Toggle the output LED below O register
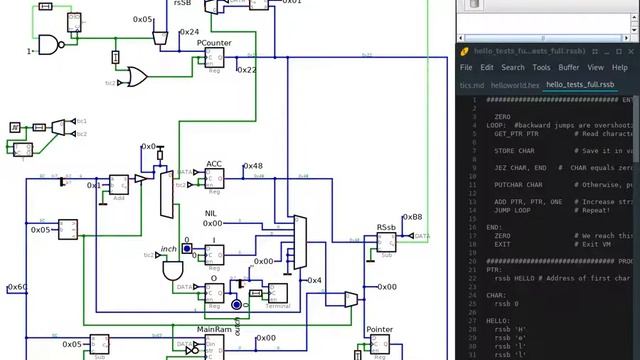The height and width of the screenshot is (360, 640). pos(236,304)
